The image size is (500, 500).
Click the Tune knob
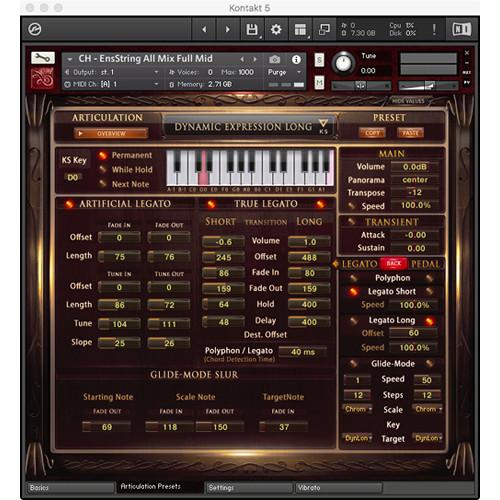coord(343,63)
